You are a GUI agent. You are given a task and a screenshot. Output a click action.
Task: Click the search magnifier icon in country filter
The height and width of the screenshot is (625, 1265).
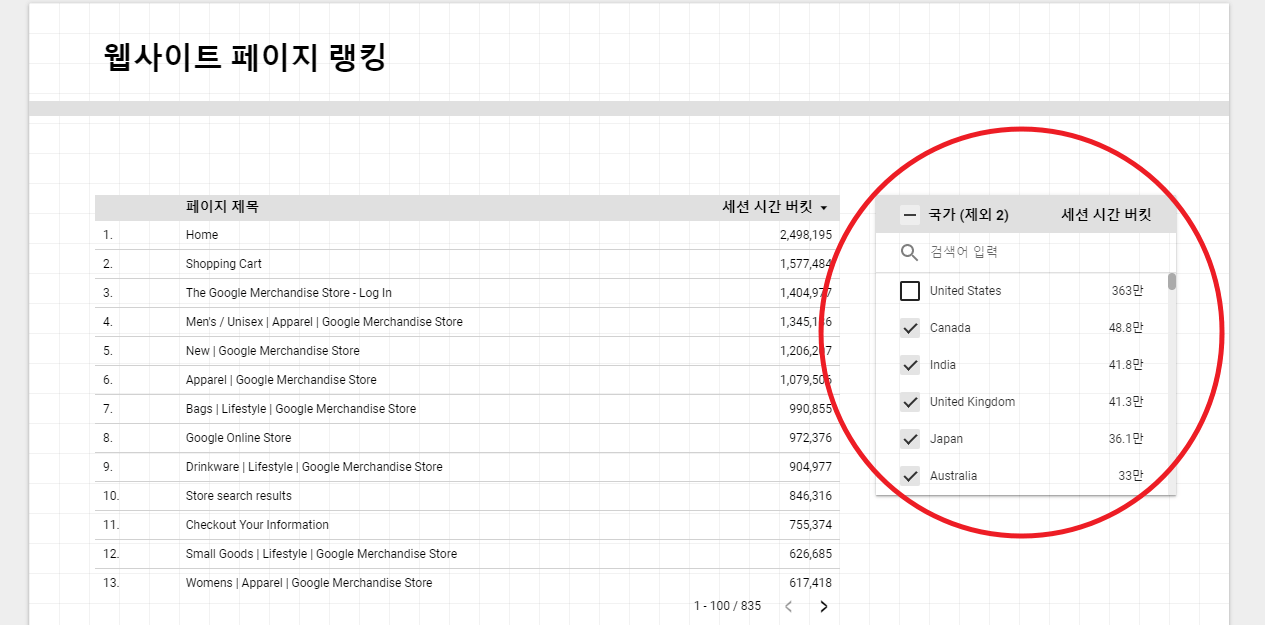coord(909,252)
